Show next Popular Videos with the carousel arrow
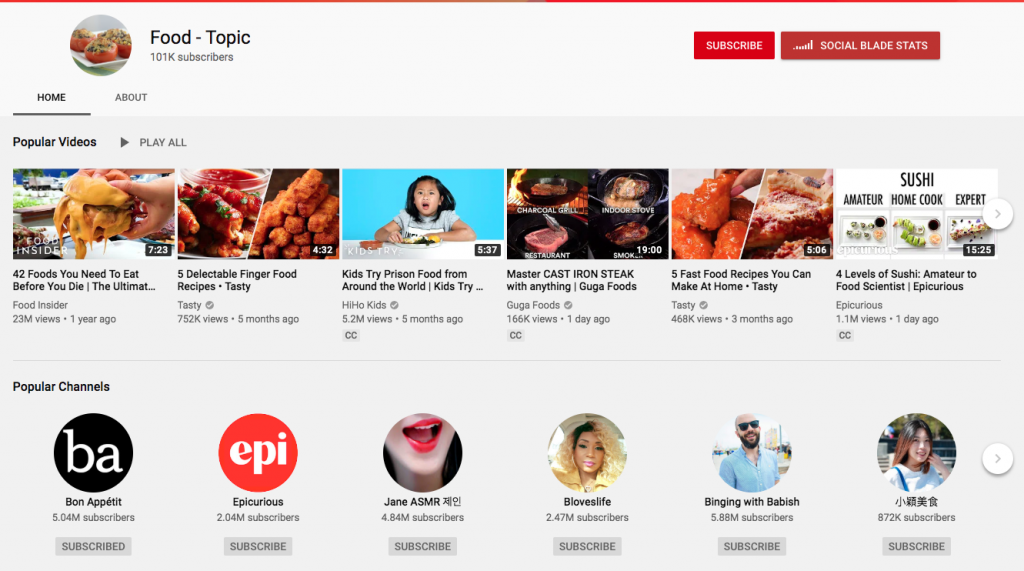The image size is (1024, 571). (x=997, y=214)
